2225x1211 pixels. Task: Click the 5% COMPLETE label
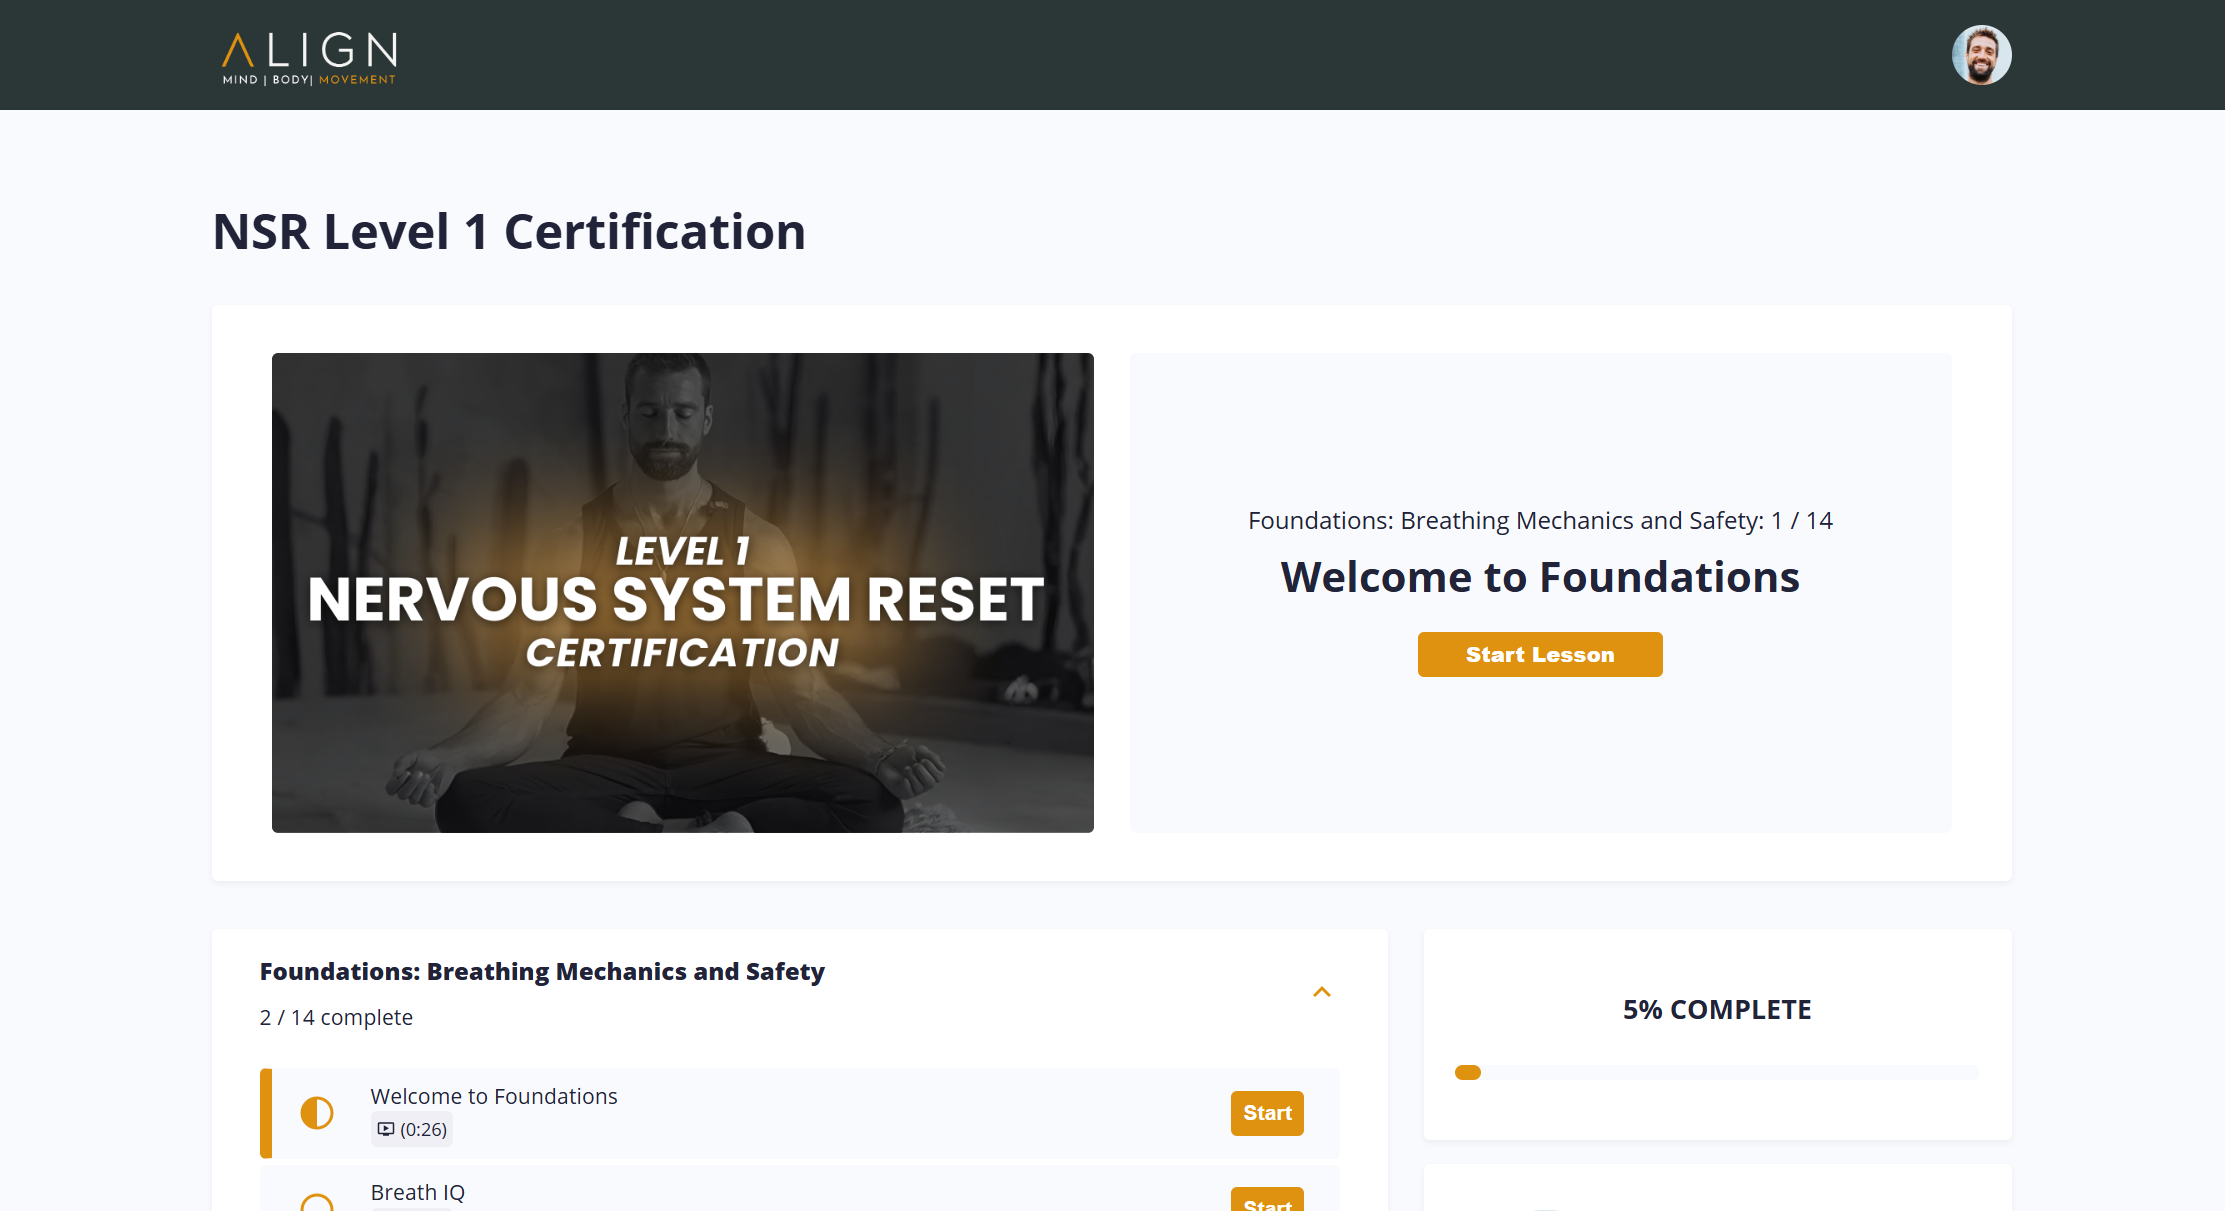click(1716, 1009)
